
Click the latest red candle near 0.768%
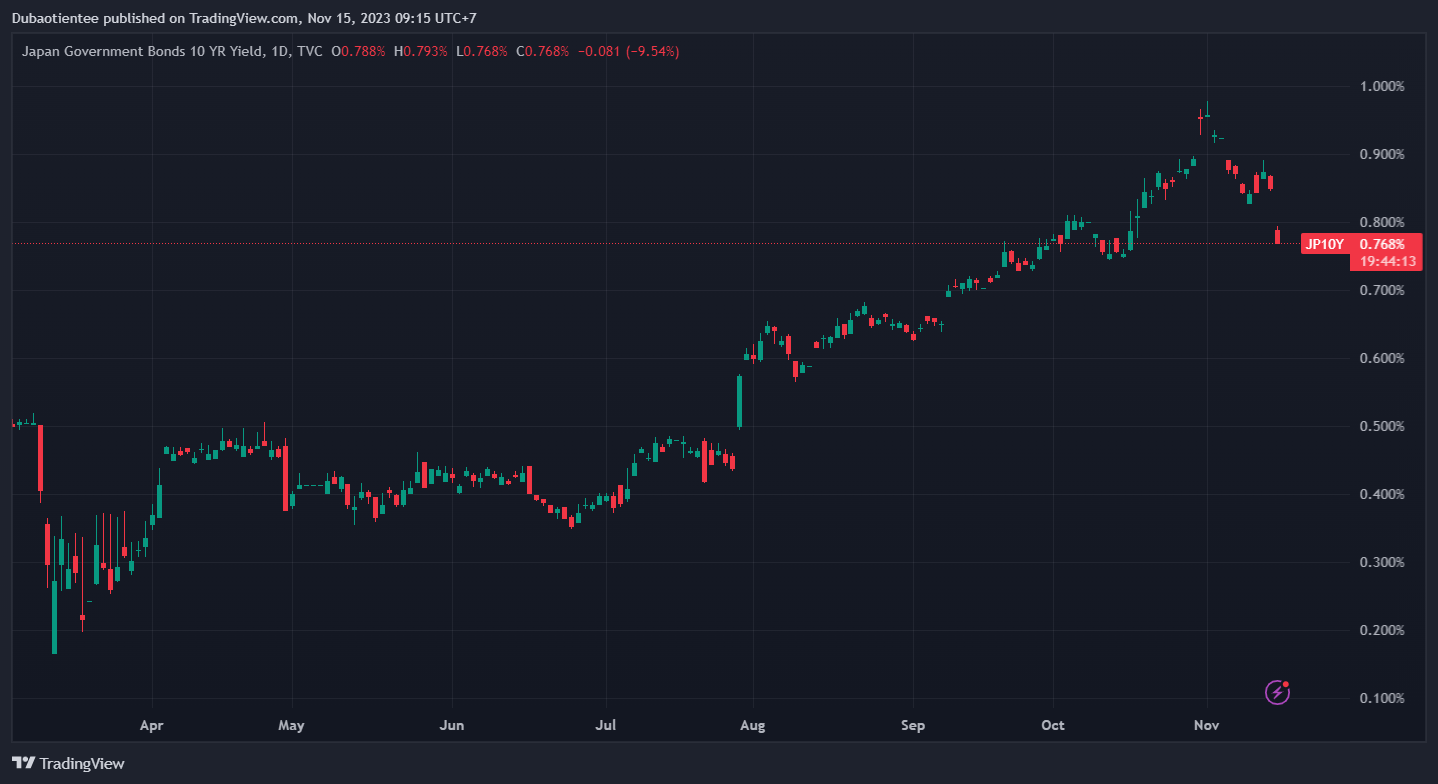[1277, 236]
